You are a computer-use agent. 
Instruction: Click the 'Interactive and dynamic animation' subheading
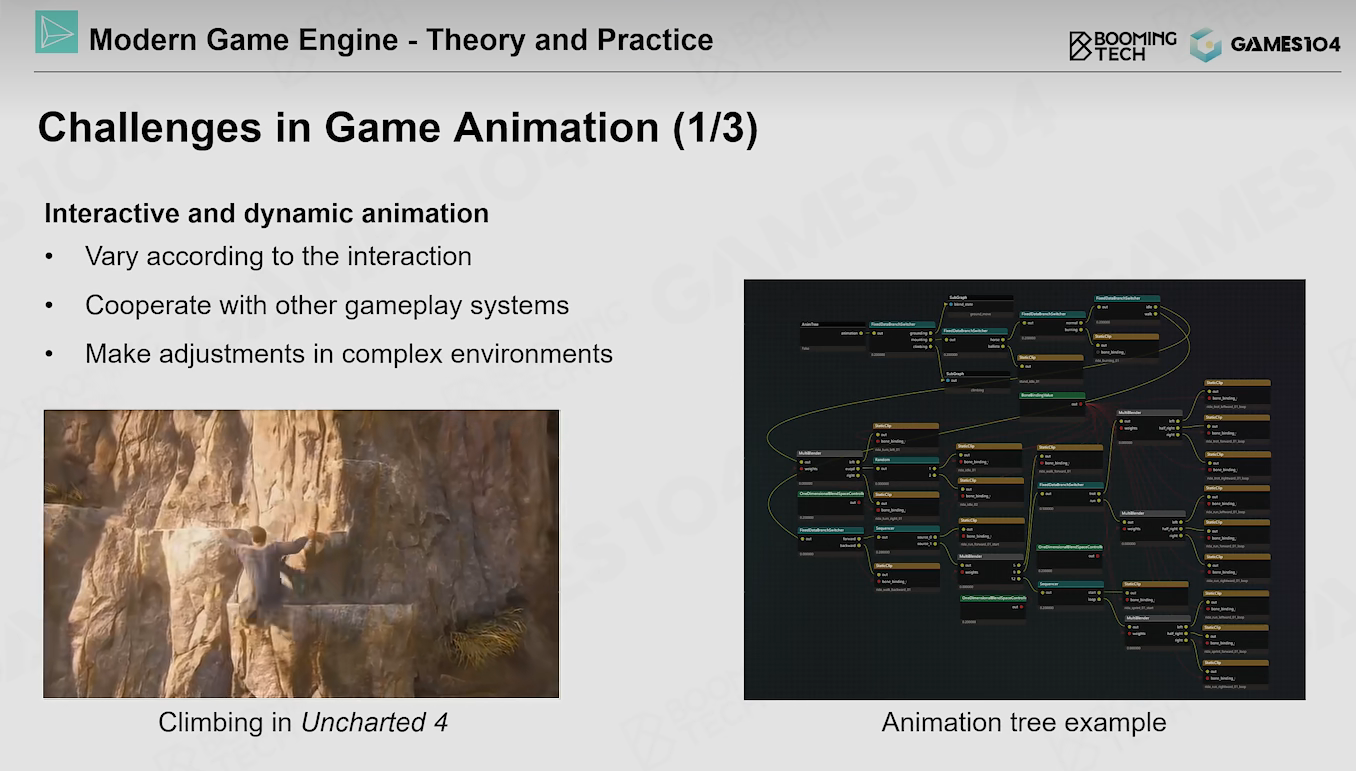click(267, 213)
